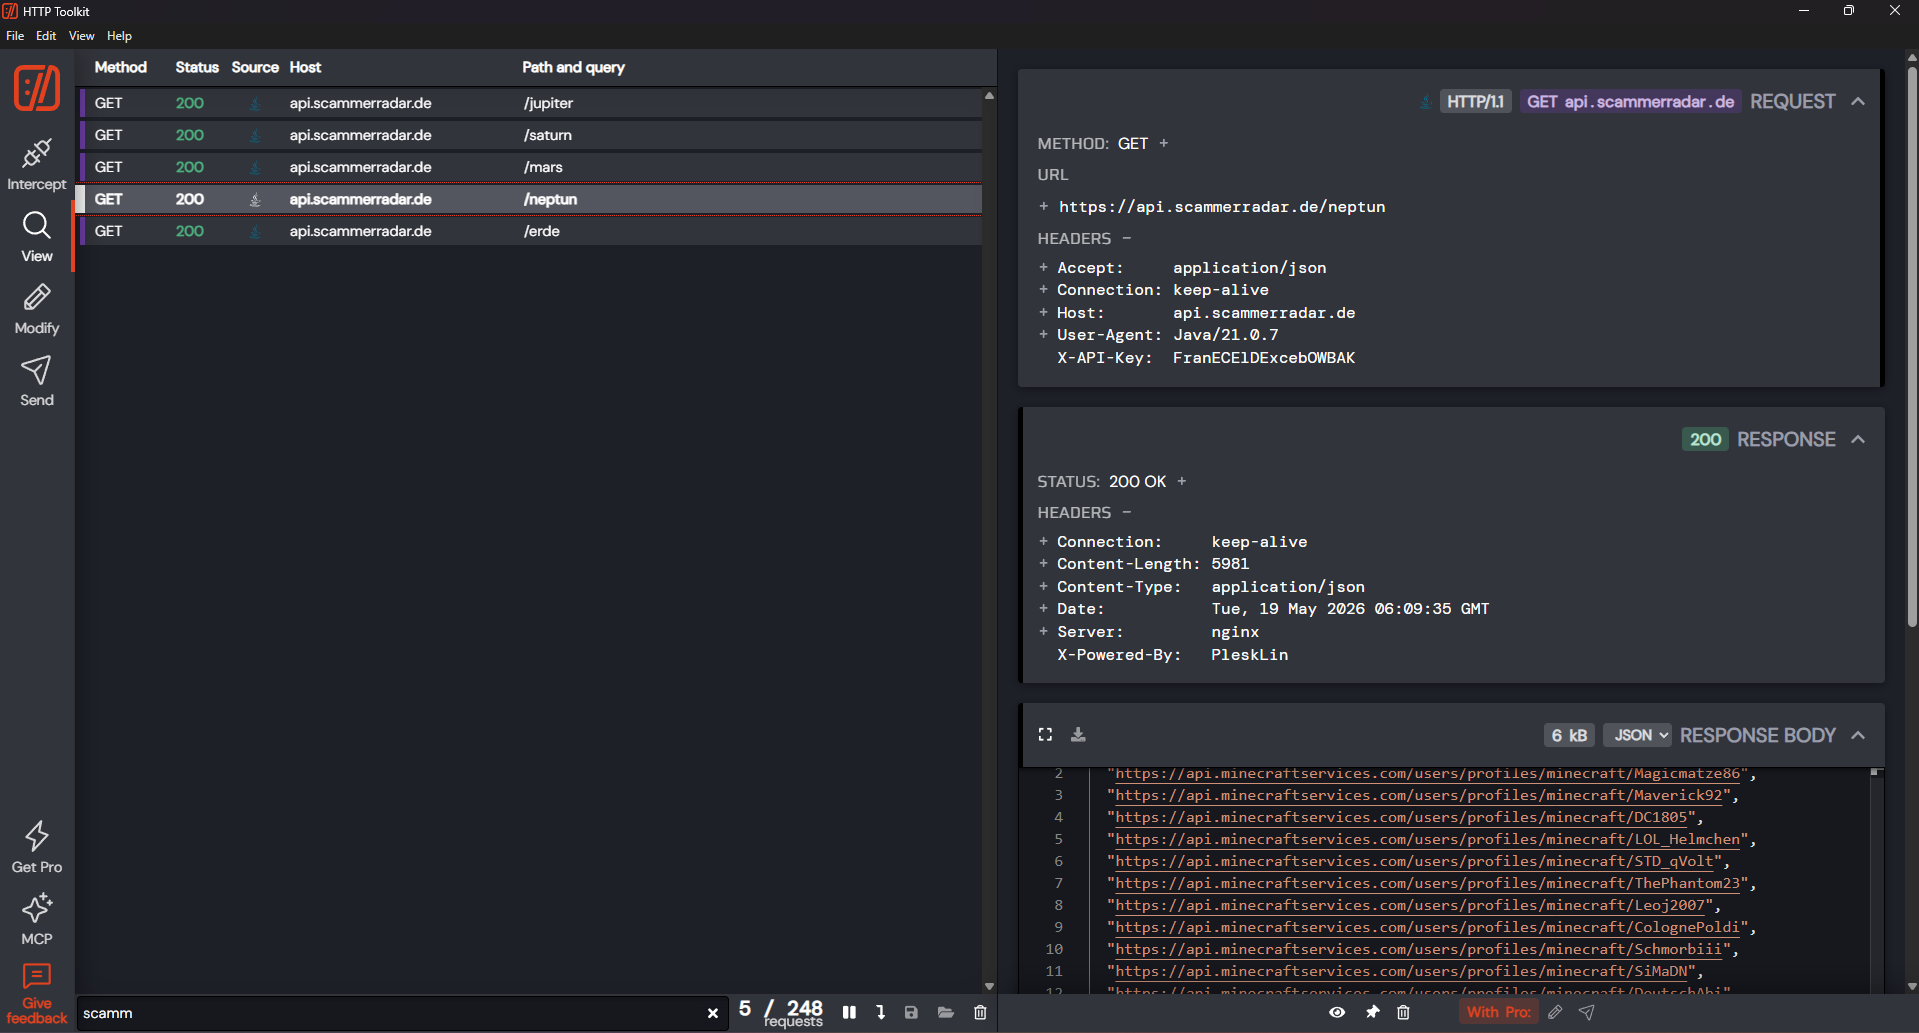Image resolution: width=1919 pixels, height=1033 pixels.
Task: Pin the selected exchange with the pin icon
Action: 1372,1012
